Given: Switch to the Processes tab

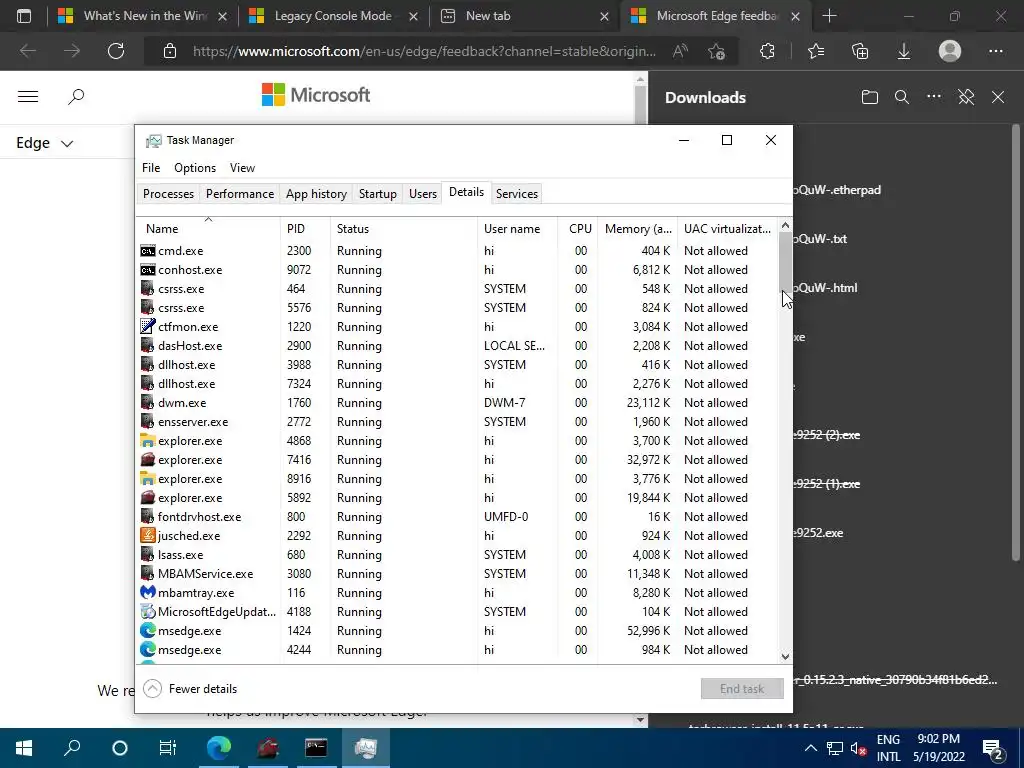Looking at the screenshot, I should click(168, 194).
